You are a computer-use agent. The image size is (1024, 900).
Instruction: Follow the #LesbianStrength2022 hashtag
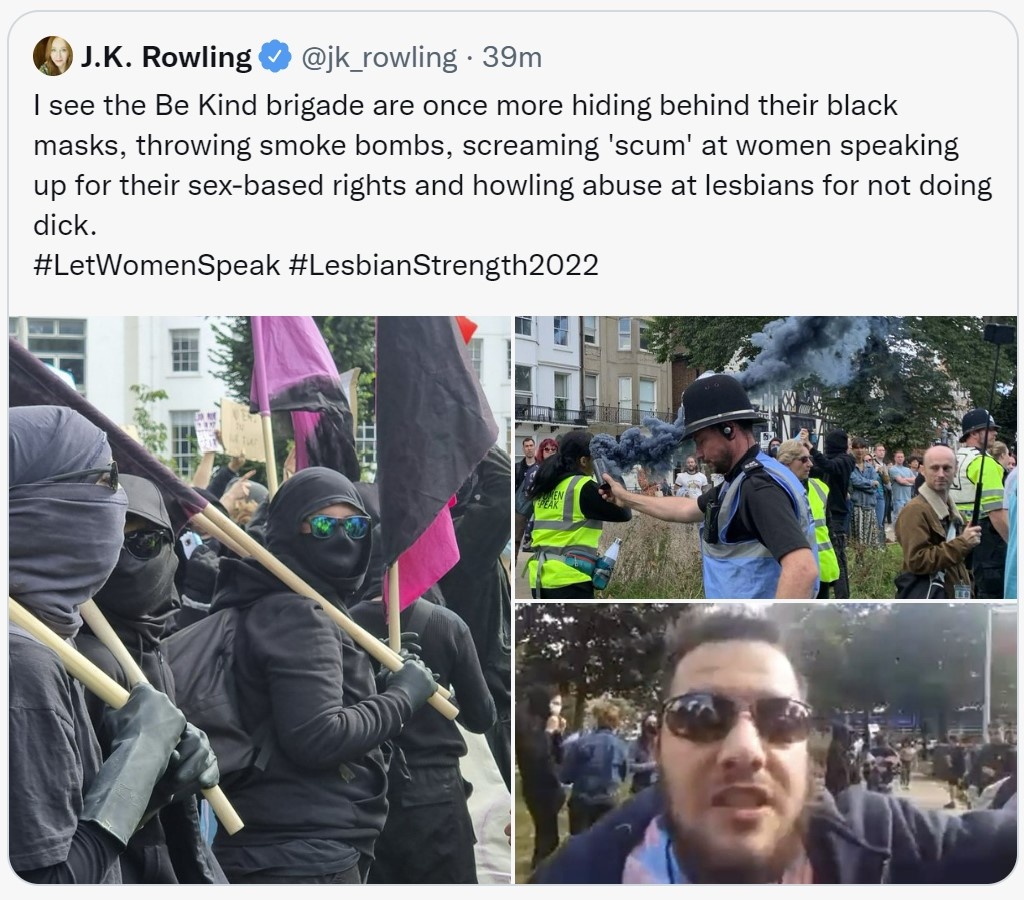point(443,265)
